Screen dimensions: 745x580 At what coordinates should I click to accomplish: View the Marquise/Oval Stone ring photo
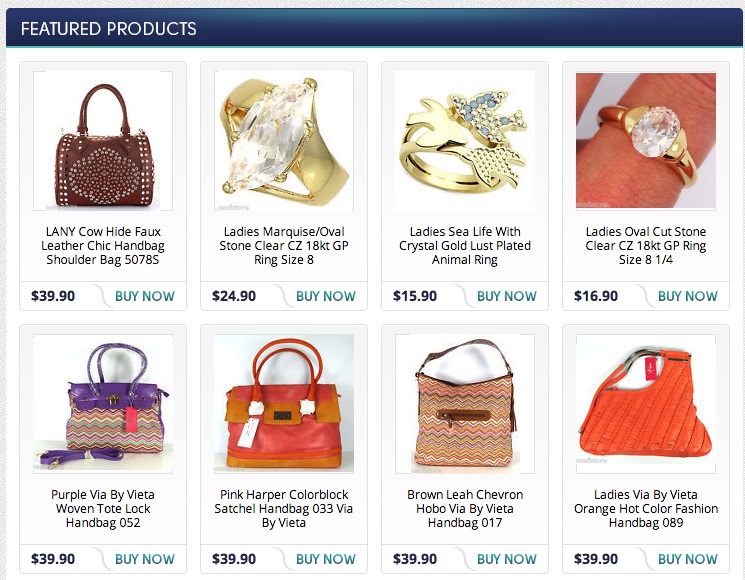pyautogui.click(x=284, y=141)
